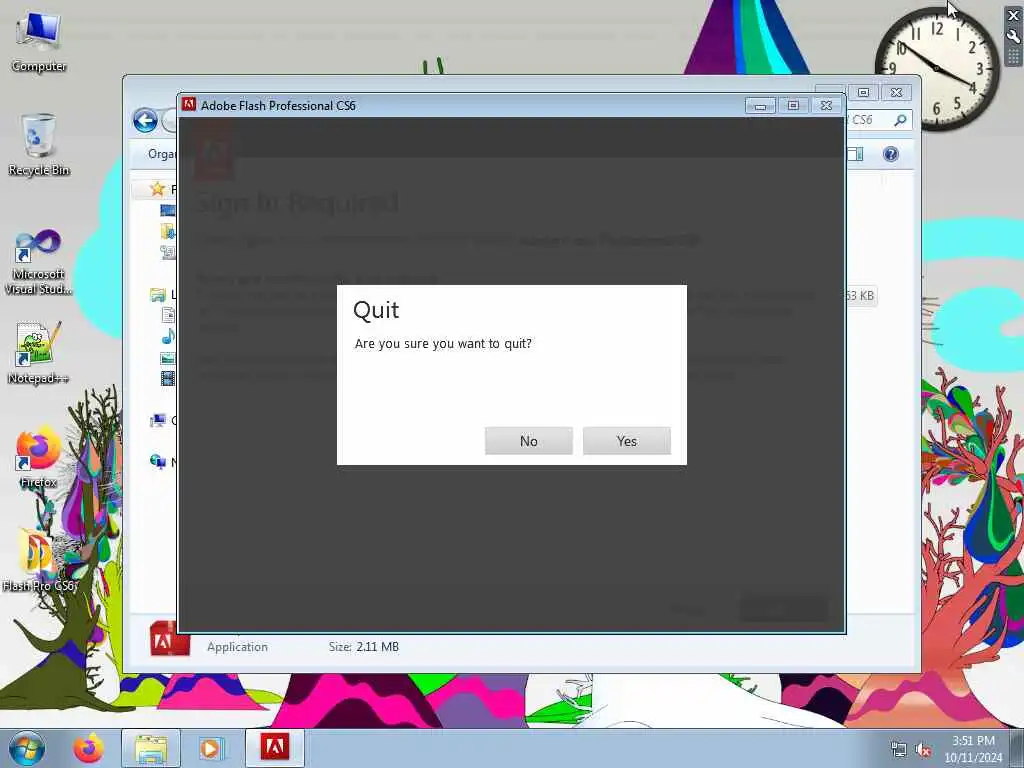Select the Notepad++ desktop shortcut
Image resolution: width=1024 pixels, height=768 pixels.
pyautogui.click(x=39, y=353)
